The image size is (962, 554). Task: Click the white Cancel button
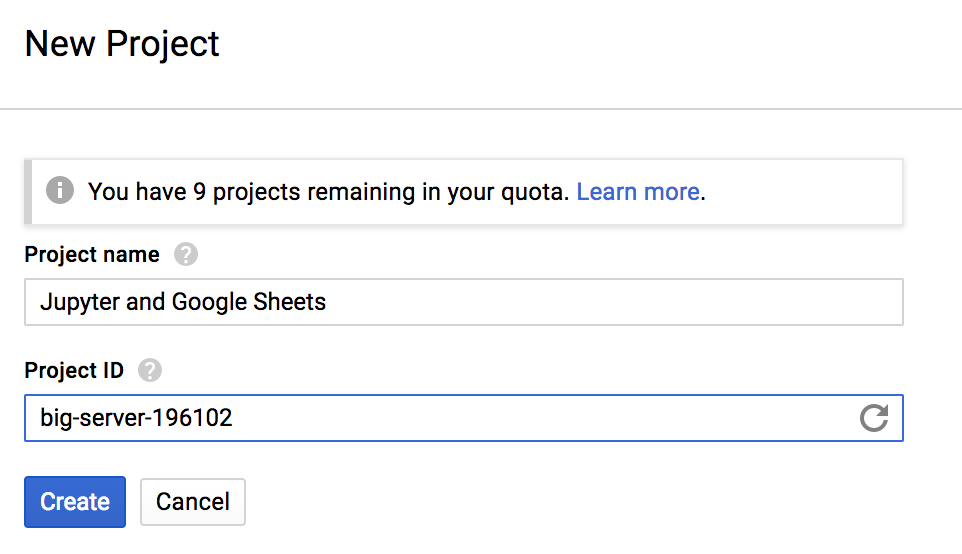click(x=193, y=502)
